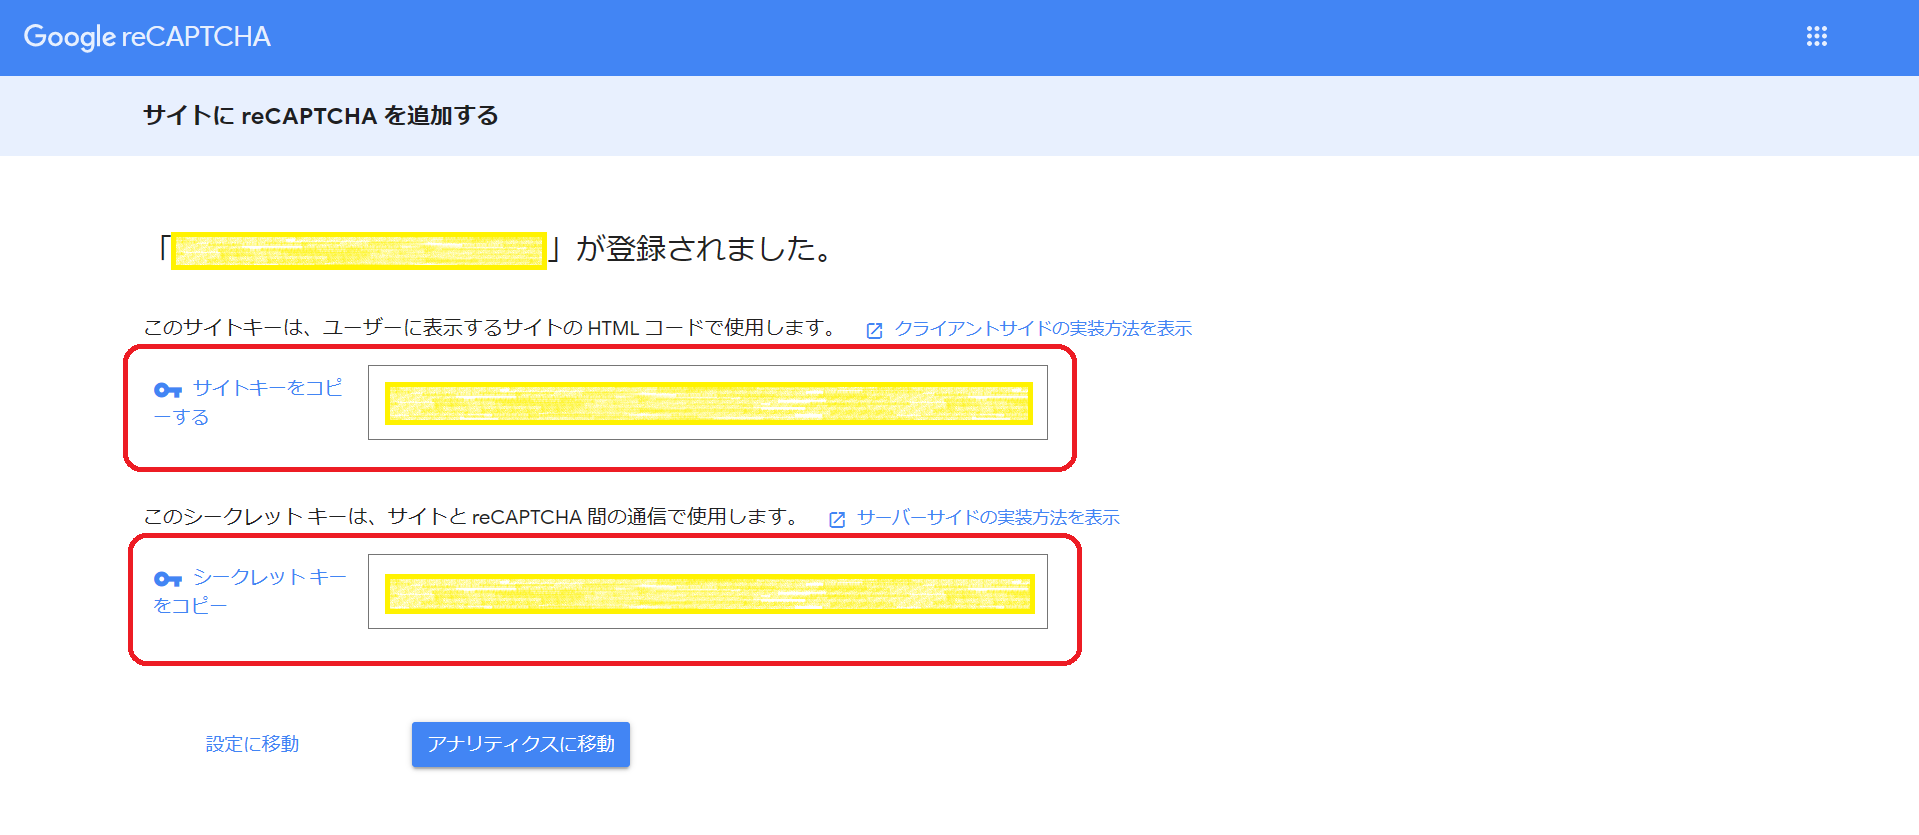This screenshot has width=1919, height=835.
Task: Click the heading サイトに reCAPTCHA を追加する
Action: (321, 116)
